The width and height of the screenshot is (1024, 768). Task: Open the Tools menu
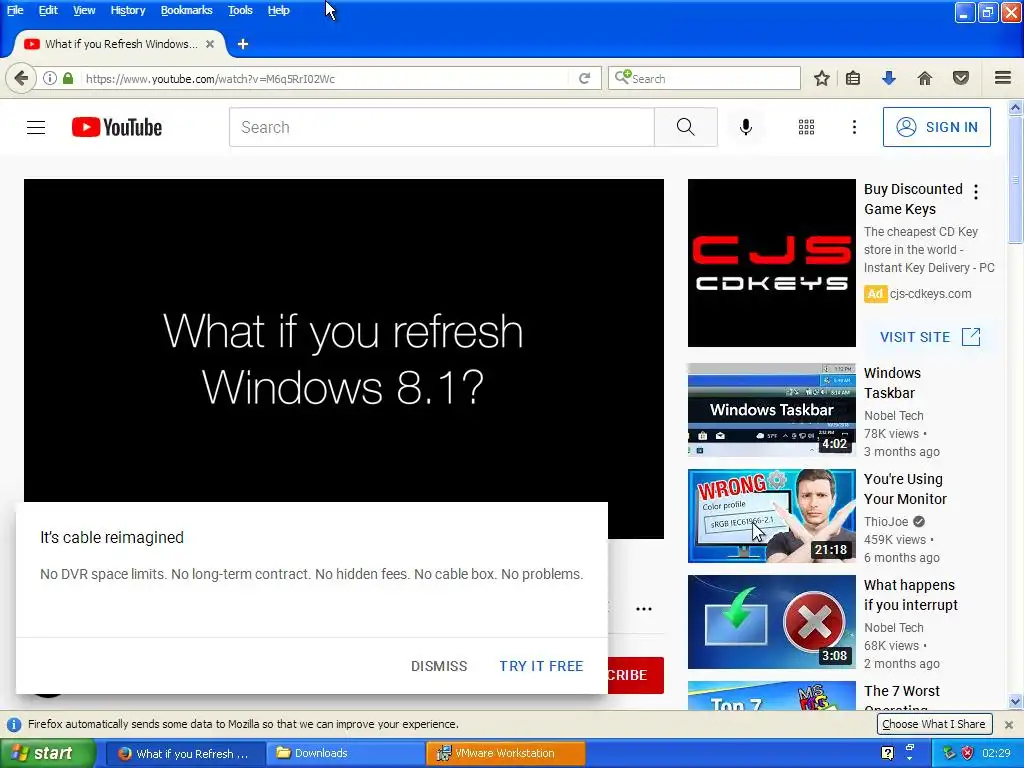click(240, 10)
